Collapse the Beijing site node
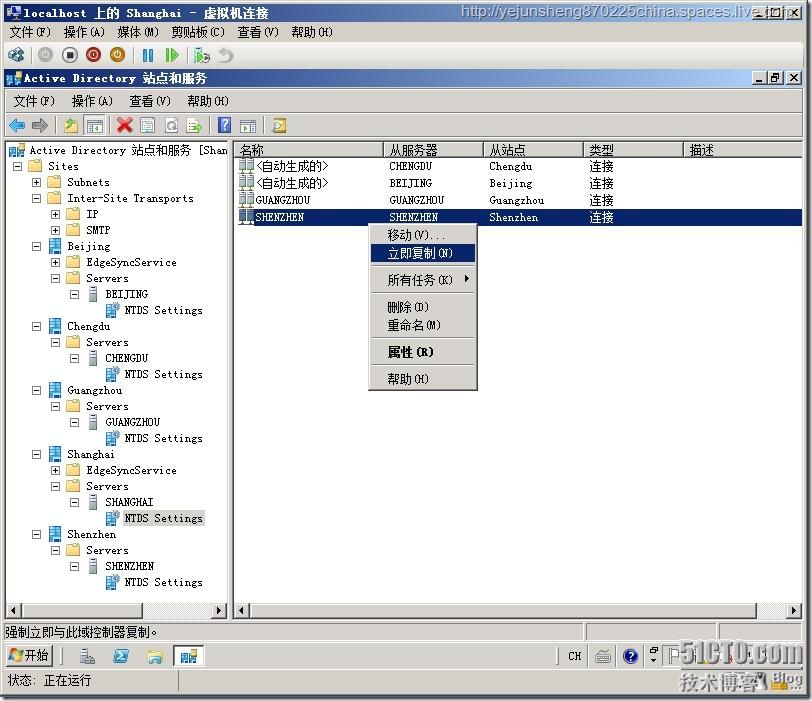812x701 pixels. (x=36, y=246)
